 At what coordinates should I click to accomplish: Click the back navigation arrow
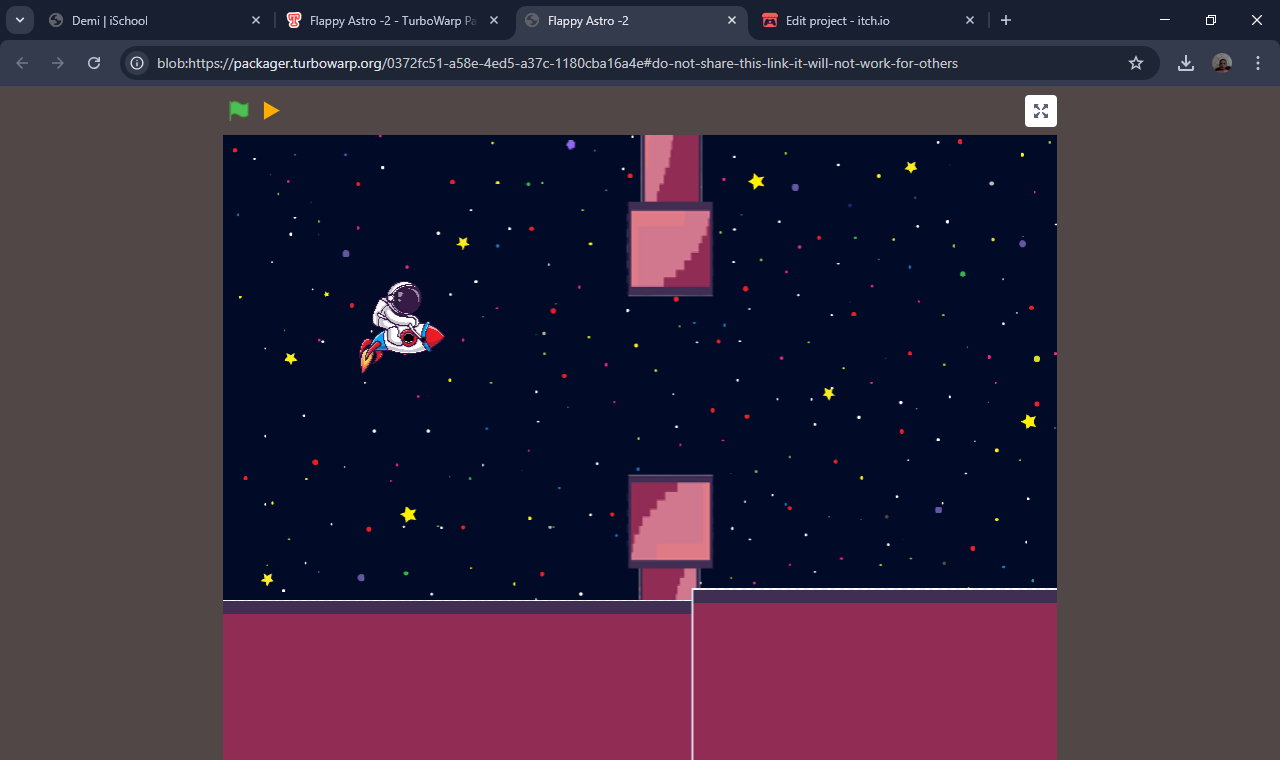click(20, 62)
